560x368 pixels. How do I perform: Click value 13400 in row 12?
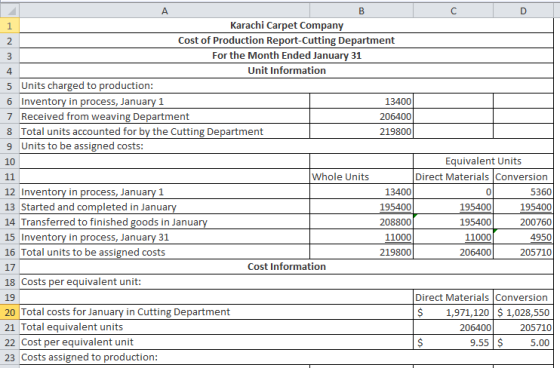(361, 192)
